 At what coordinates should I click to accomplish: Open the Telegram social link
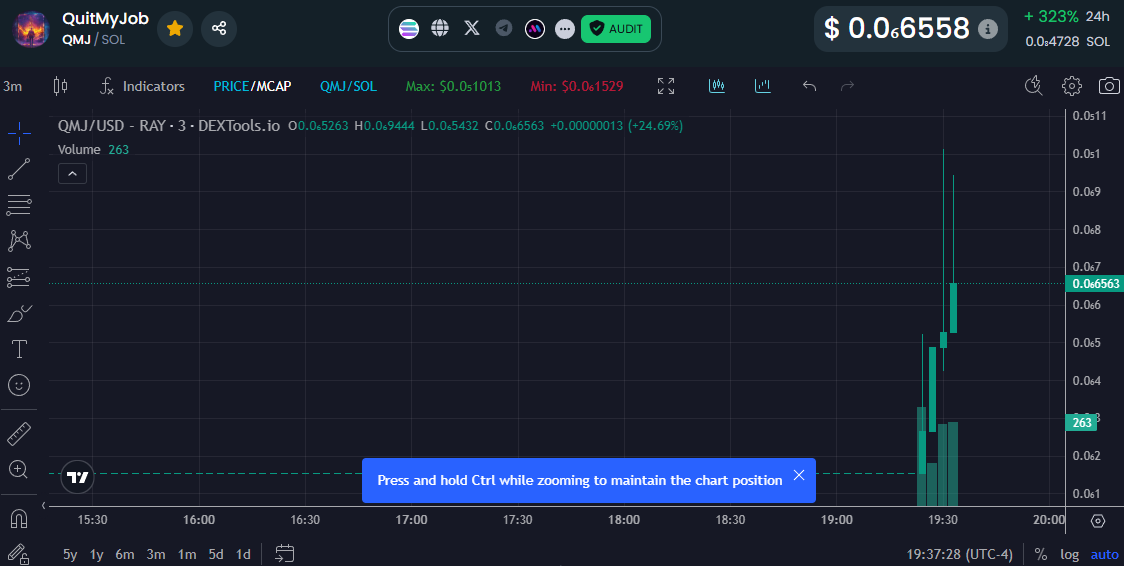[x=504, y=29]
